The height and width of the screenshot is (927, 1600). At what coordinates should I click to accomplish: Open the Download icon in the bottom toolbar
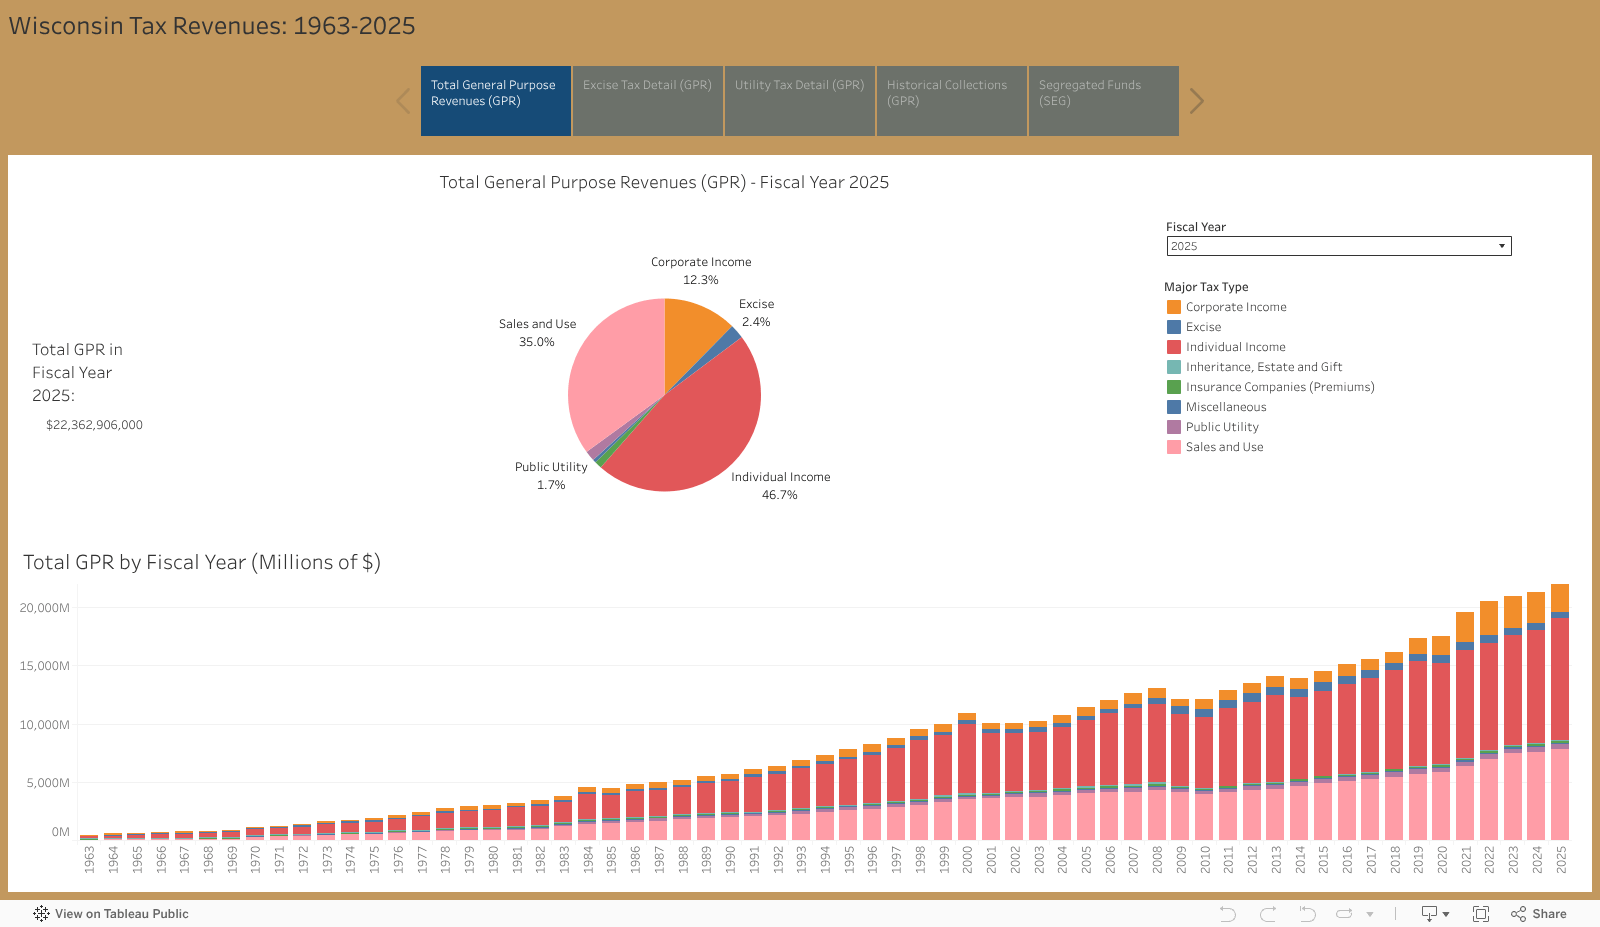pos(1429,913)
